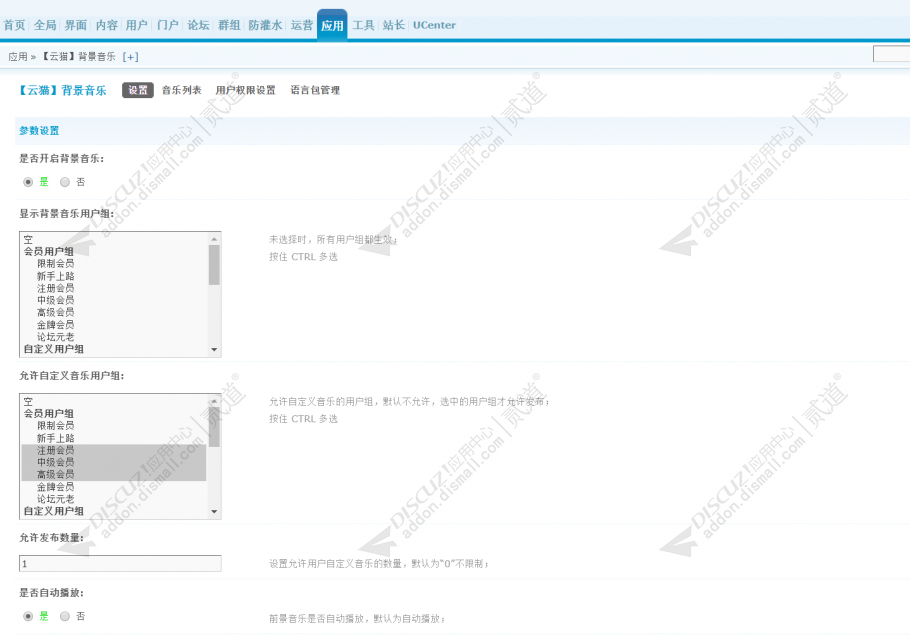Click scrollbar thumb of 允许自定义音乐用户组 list
Screen dimensions: 910x640
(214, 426)
